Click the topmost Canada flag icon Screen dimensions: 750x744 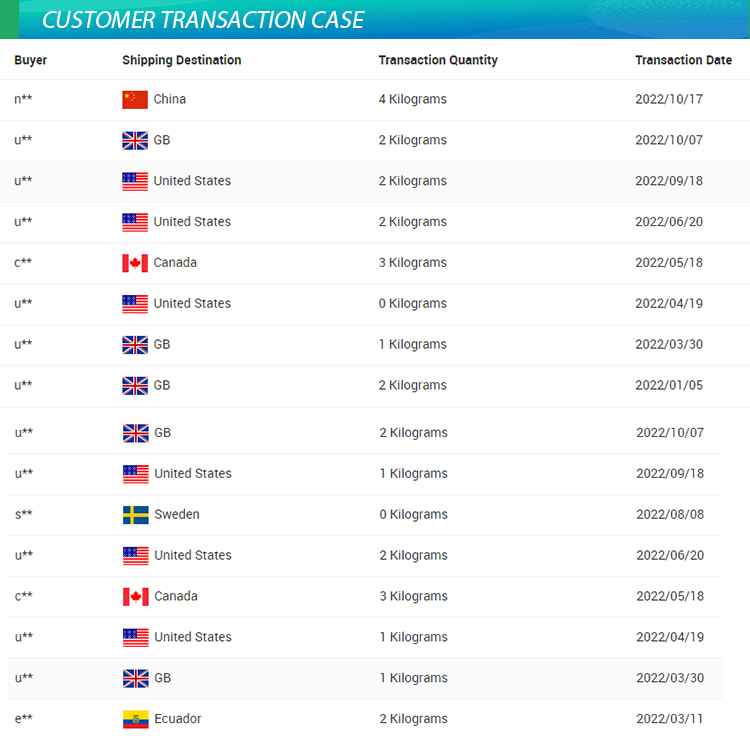[x=135, y=263]
